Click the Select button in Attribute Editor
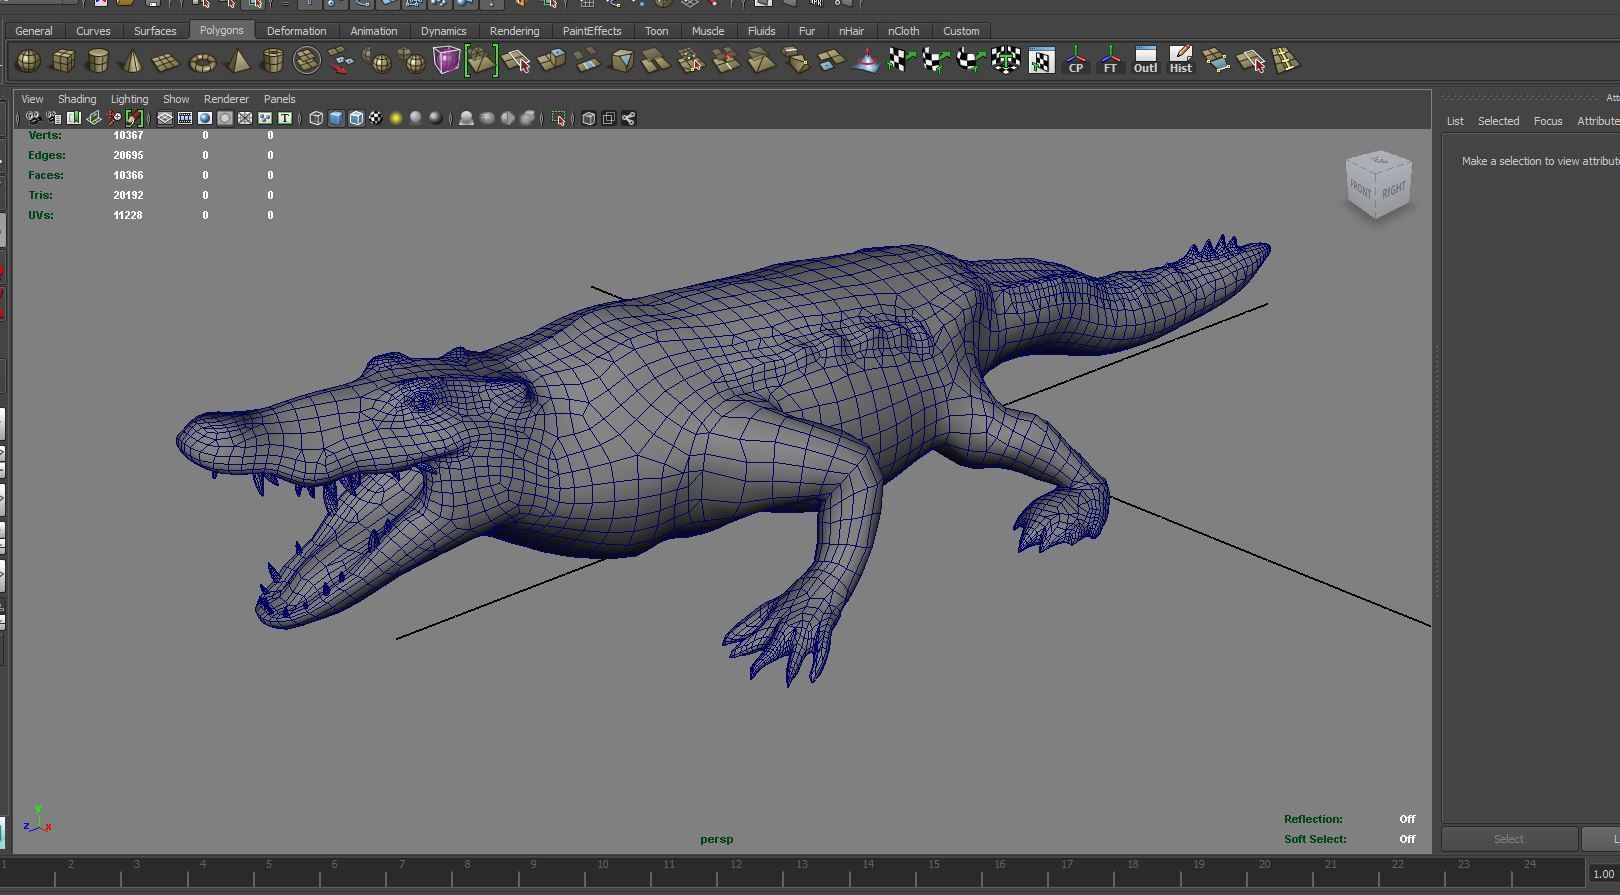 coord(1509,839)
